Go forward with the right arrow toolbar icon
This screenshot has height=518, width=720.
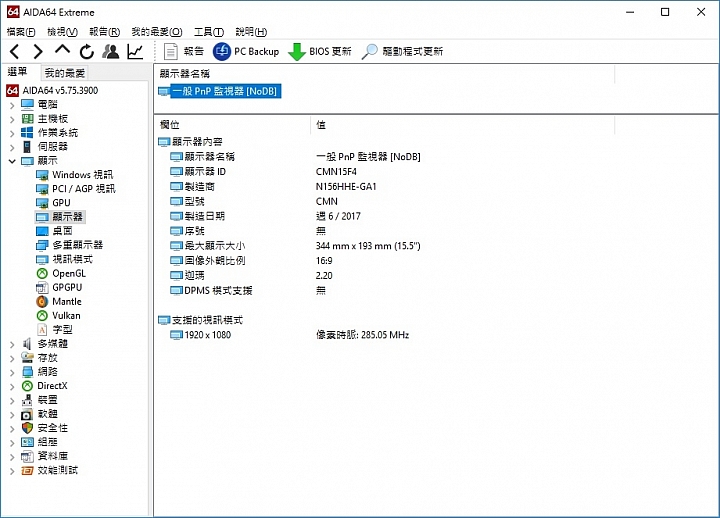(x=38, y=51)
